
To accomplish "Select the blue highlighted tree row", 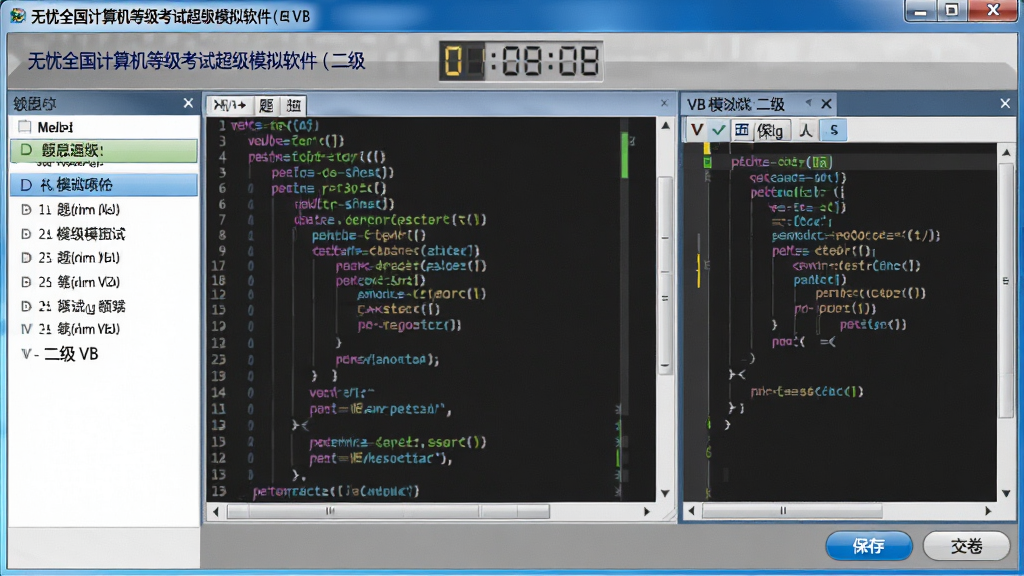I will [104, 185].
